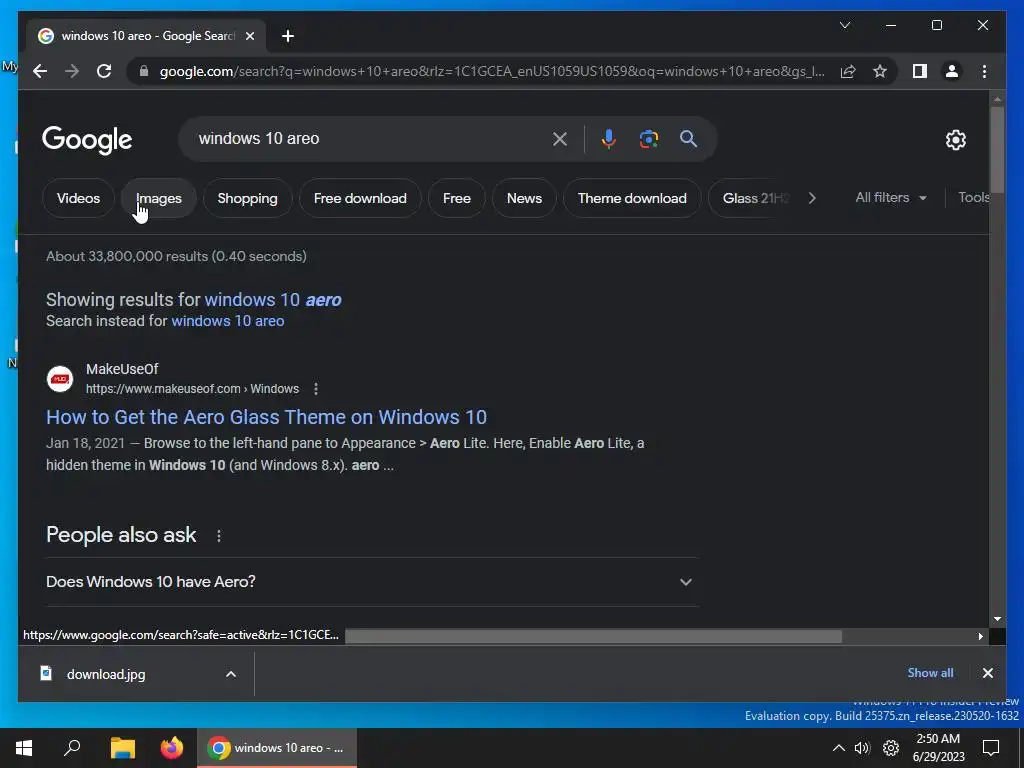Open the Chrome side panel icon
Viewport: 1024px width, 768px height.
[x=920, y=71]
